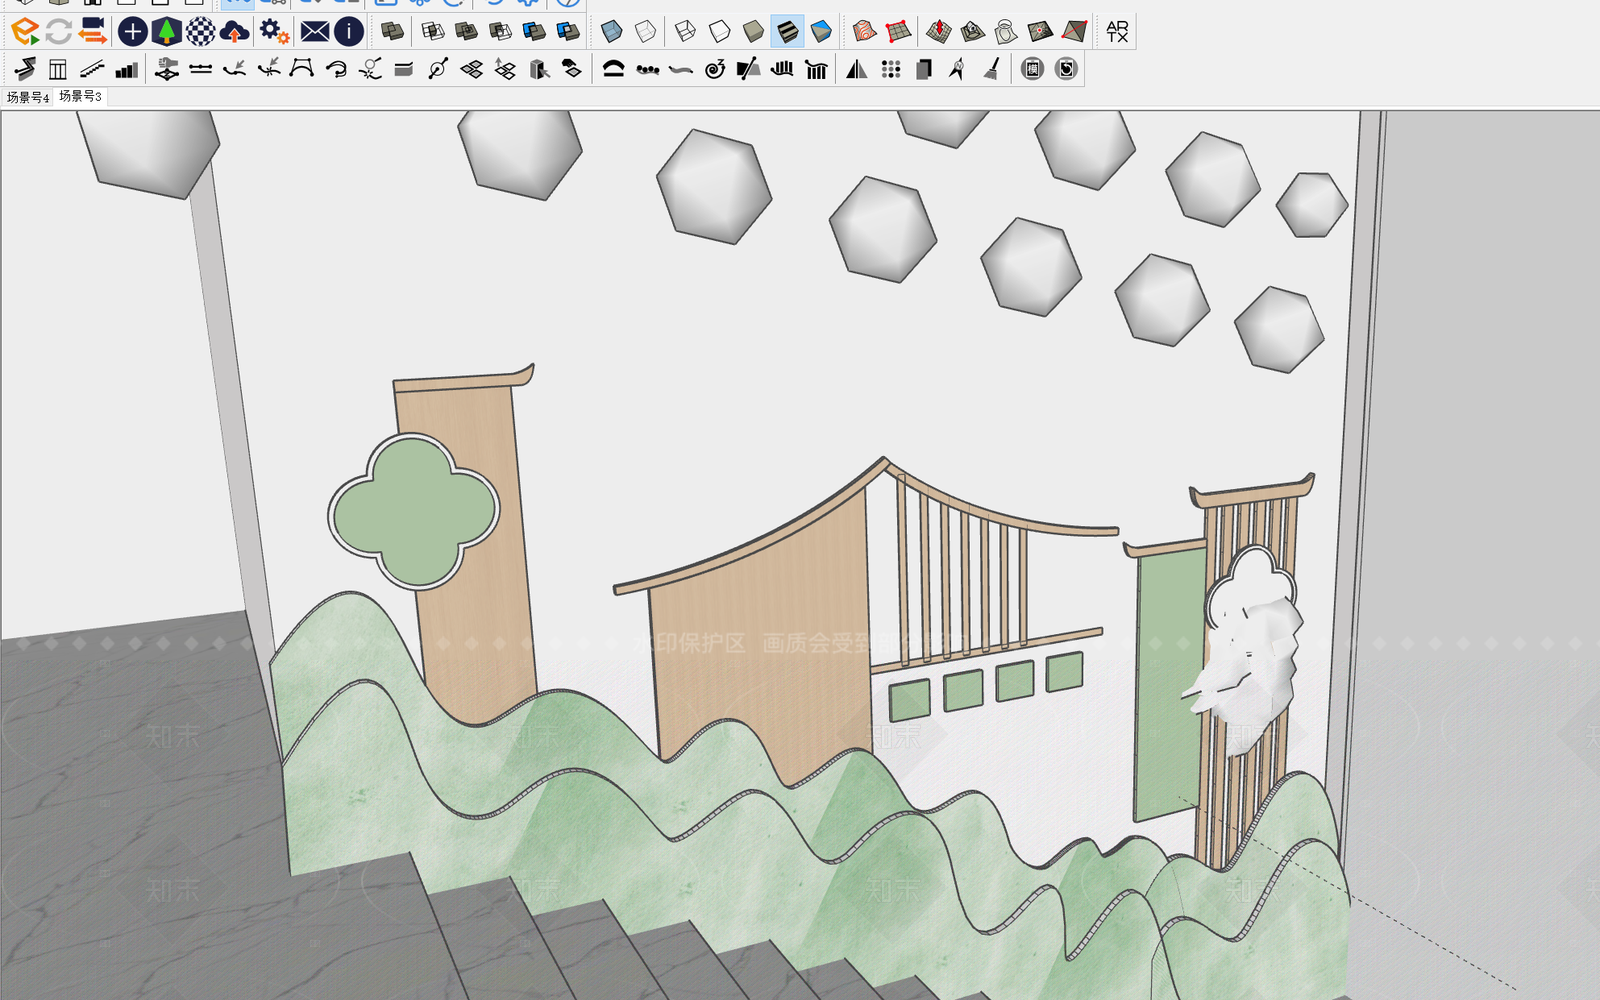Image resolution: width=1600 pixels, height=1000 pixels.
Task: Select the Outer Shell solid tool
Action: [392, 32]
